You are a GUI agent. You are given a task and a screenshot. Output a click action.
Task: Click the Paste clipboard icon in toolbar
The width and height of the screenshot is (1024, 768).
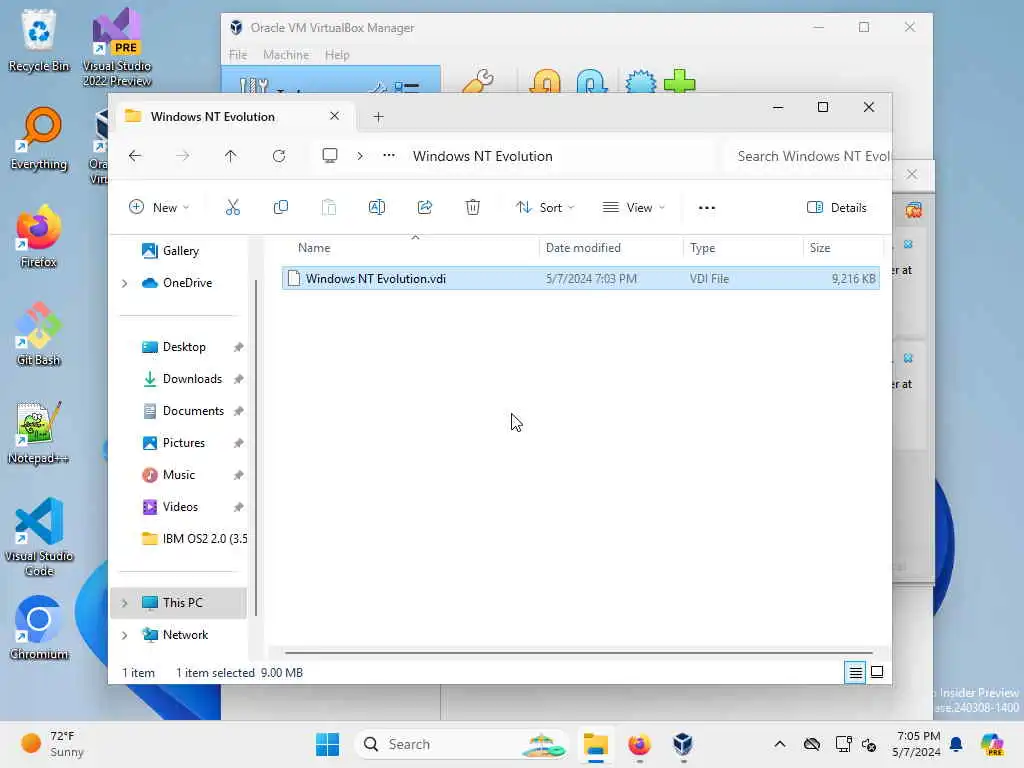328,208
